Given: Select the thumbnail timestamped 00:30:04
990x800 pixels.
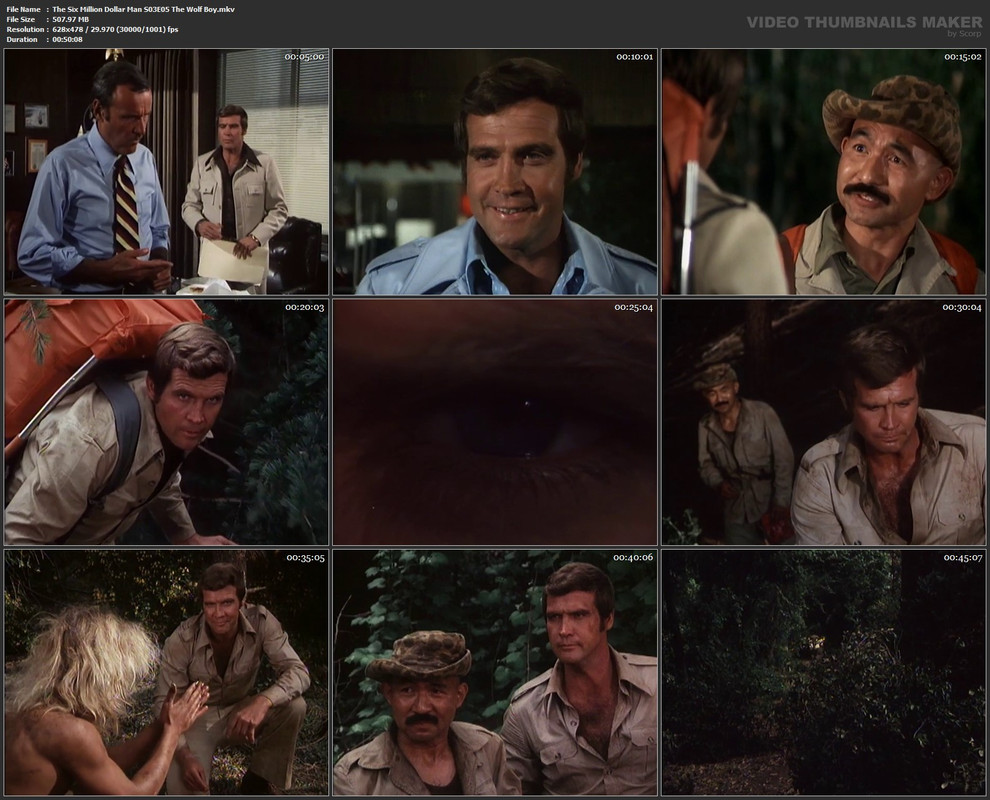Looking at the screenshot, I should coord(823,422).
